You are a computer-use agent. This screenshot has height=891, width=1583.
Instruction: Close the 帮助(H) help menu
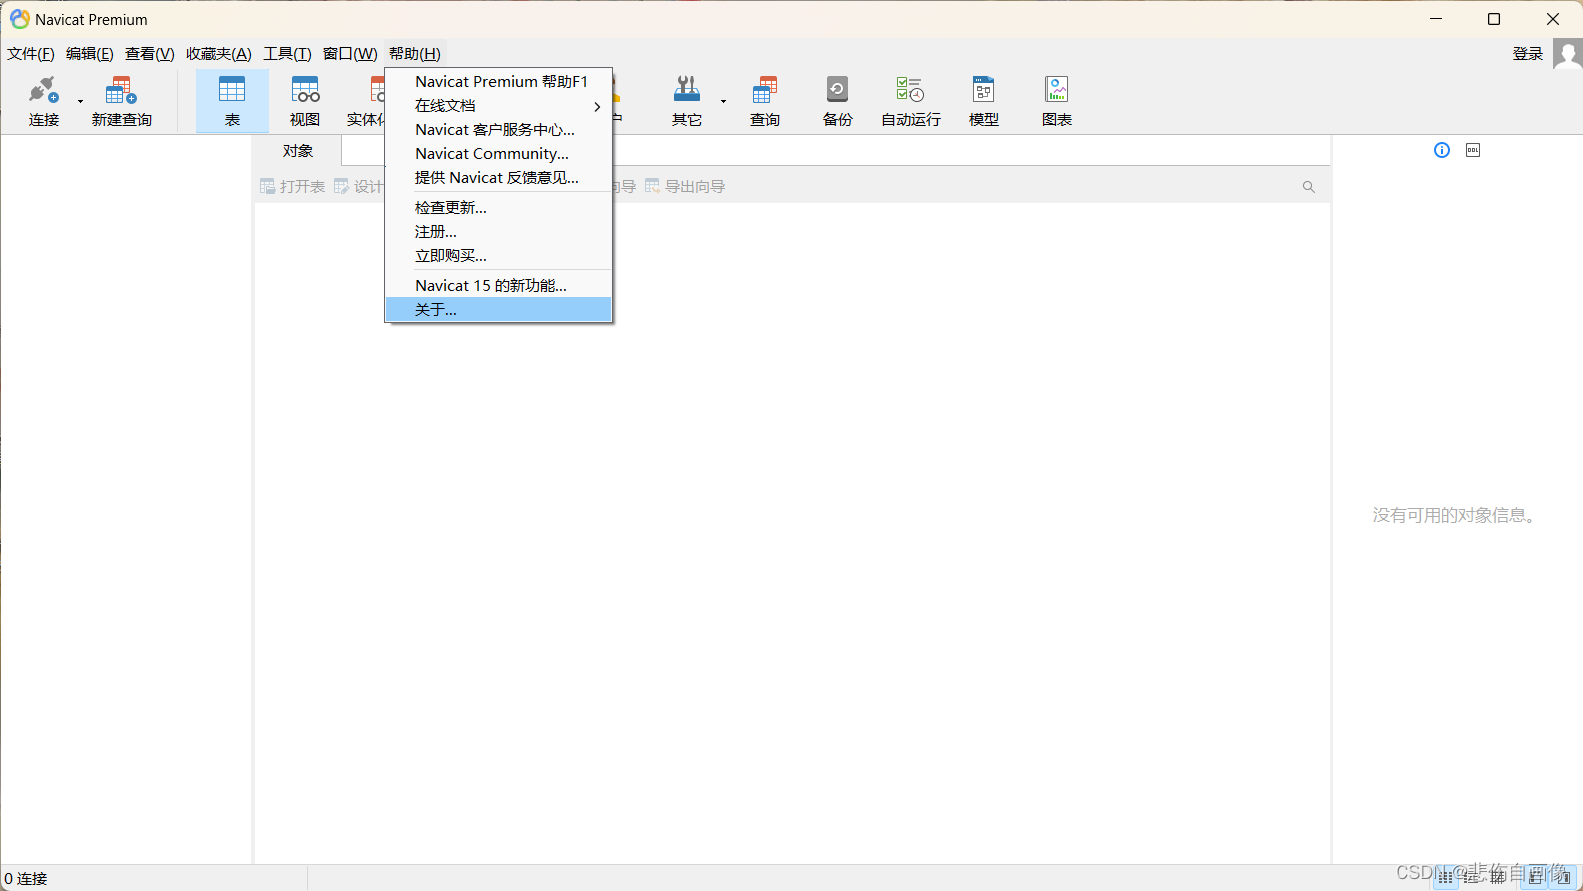pos(415,54)
